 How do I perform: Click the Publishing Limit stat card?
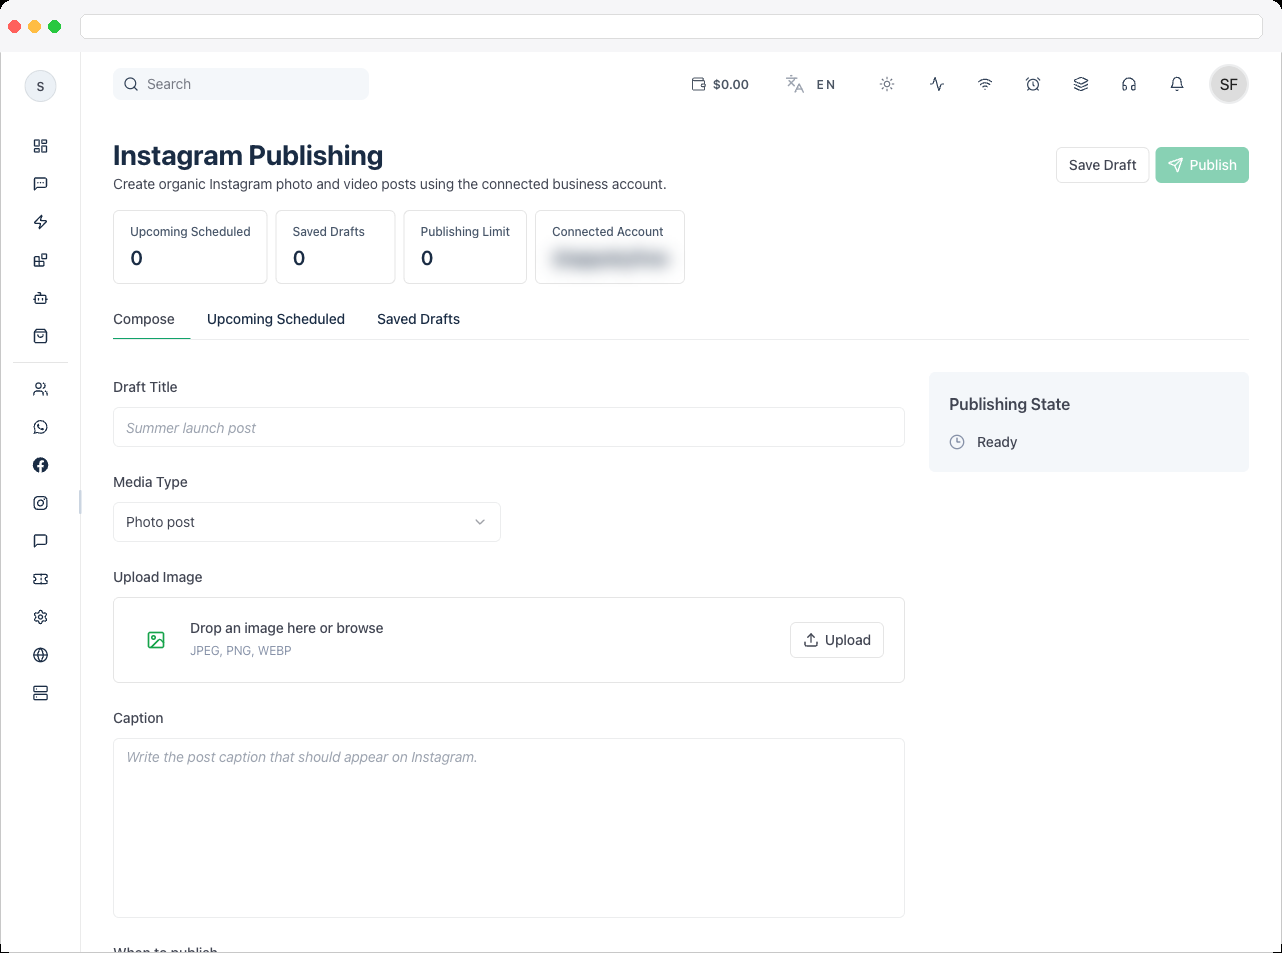pyautogui.click(x=465, y=247)
